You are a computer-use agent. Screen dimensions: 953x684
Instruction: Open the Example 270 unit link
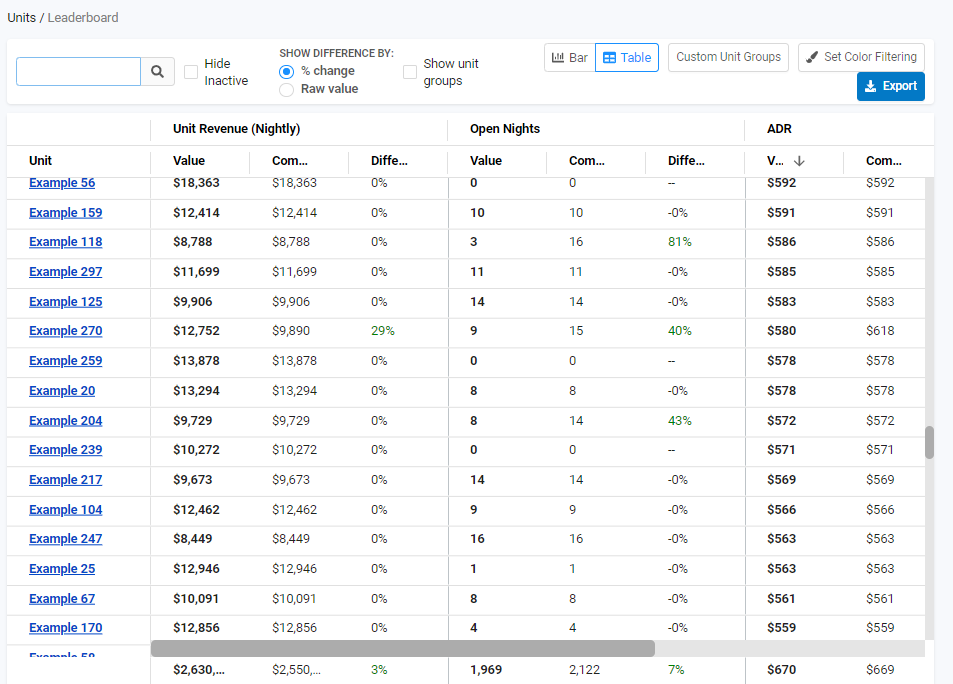pos(65,330)
